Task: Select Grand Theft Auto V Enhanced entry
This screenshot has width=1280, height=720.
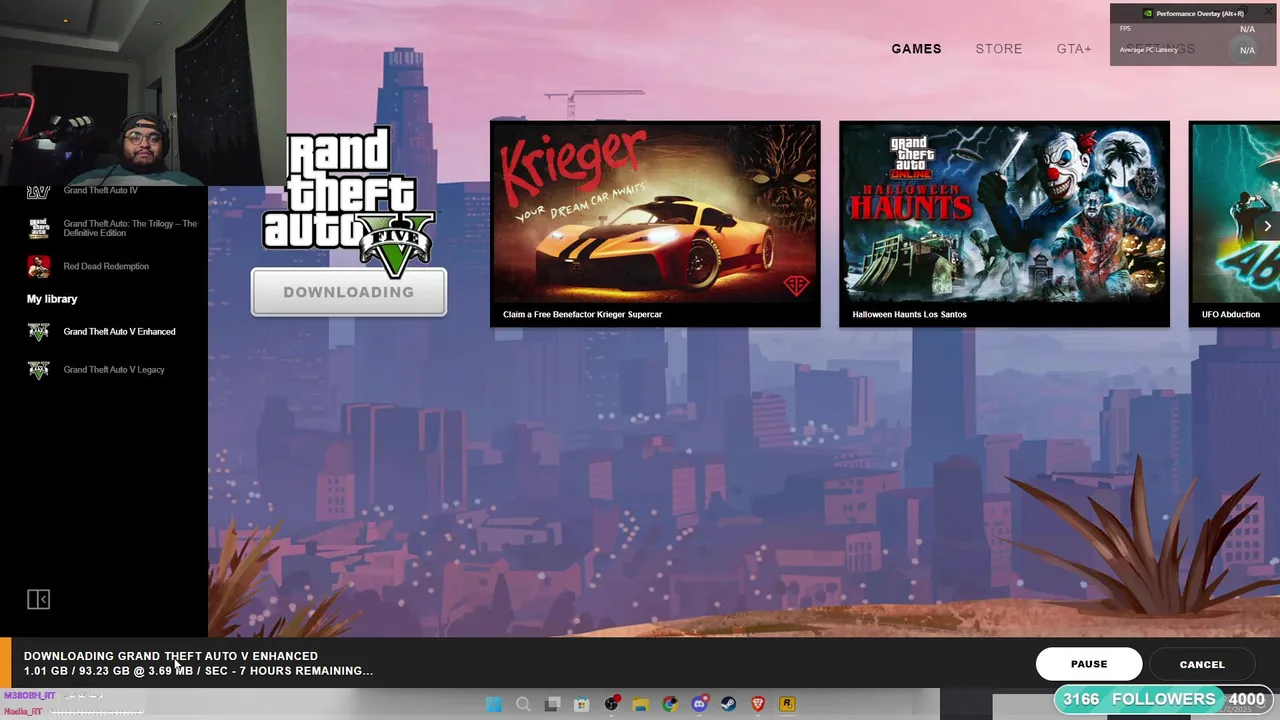Action: [119, 332]
